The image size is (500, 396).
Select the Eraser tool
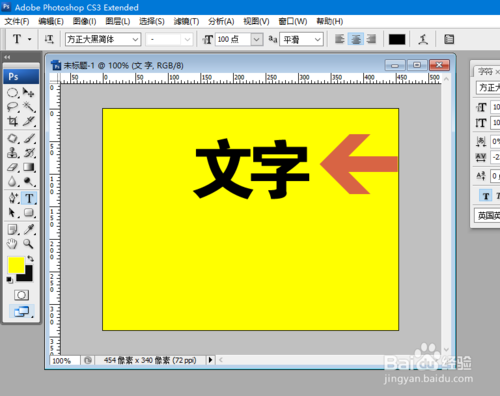[13, 167]
